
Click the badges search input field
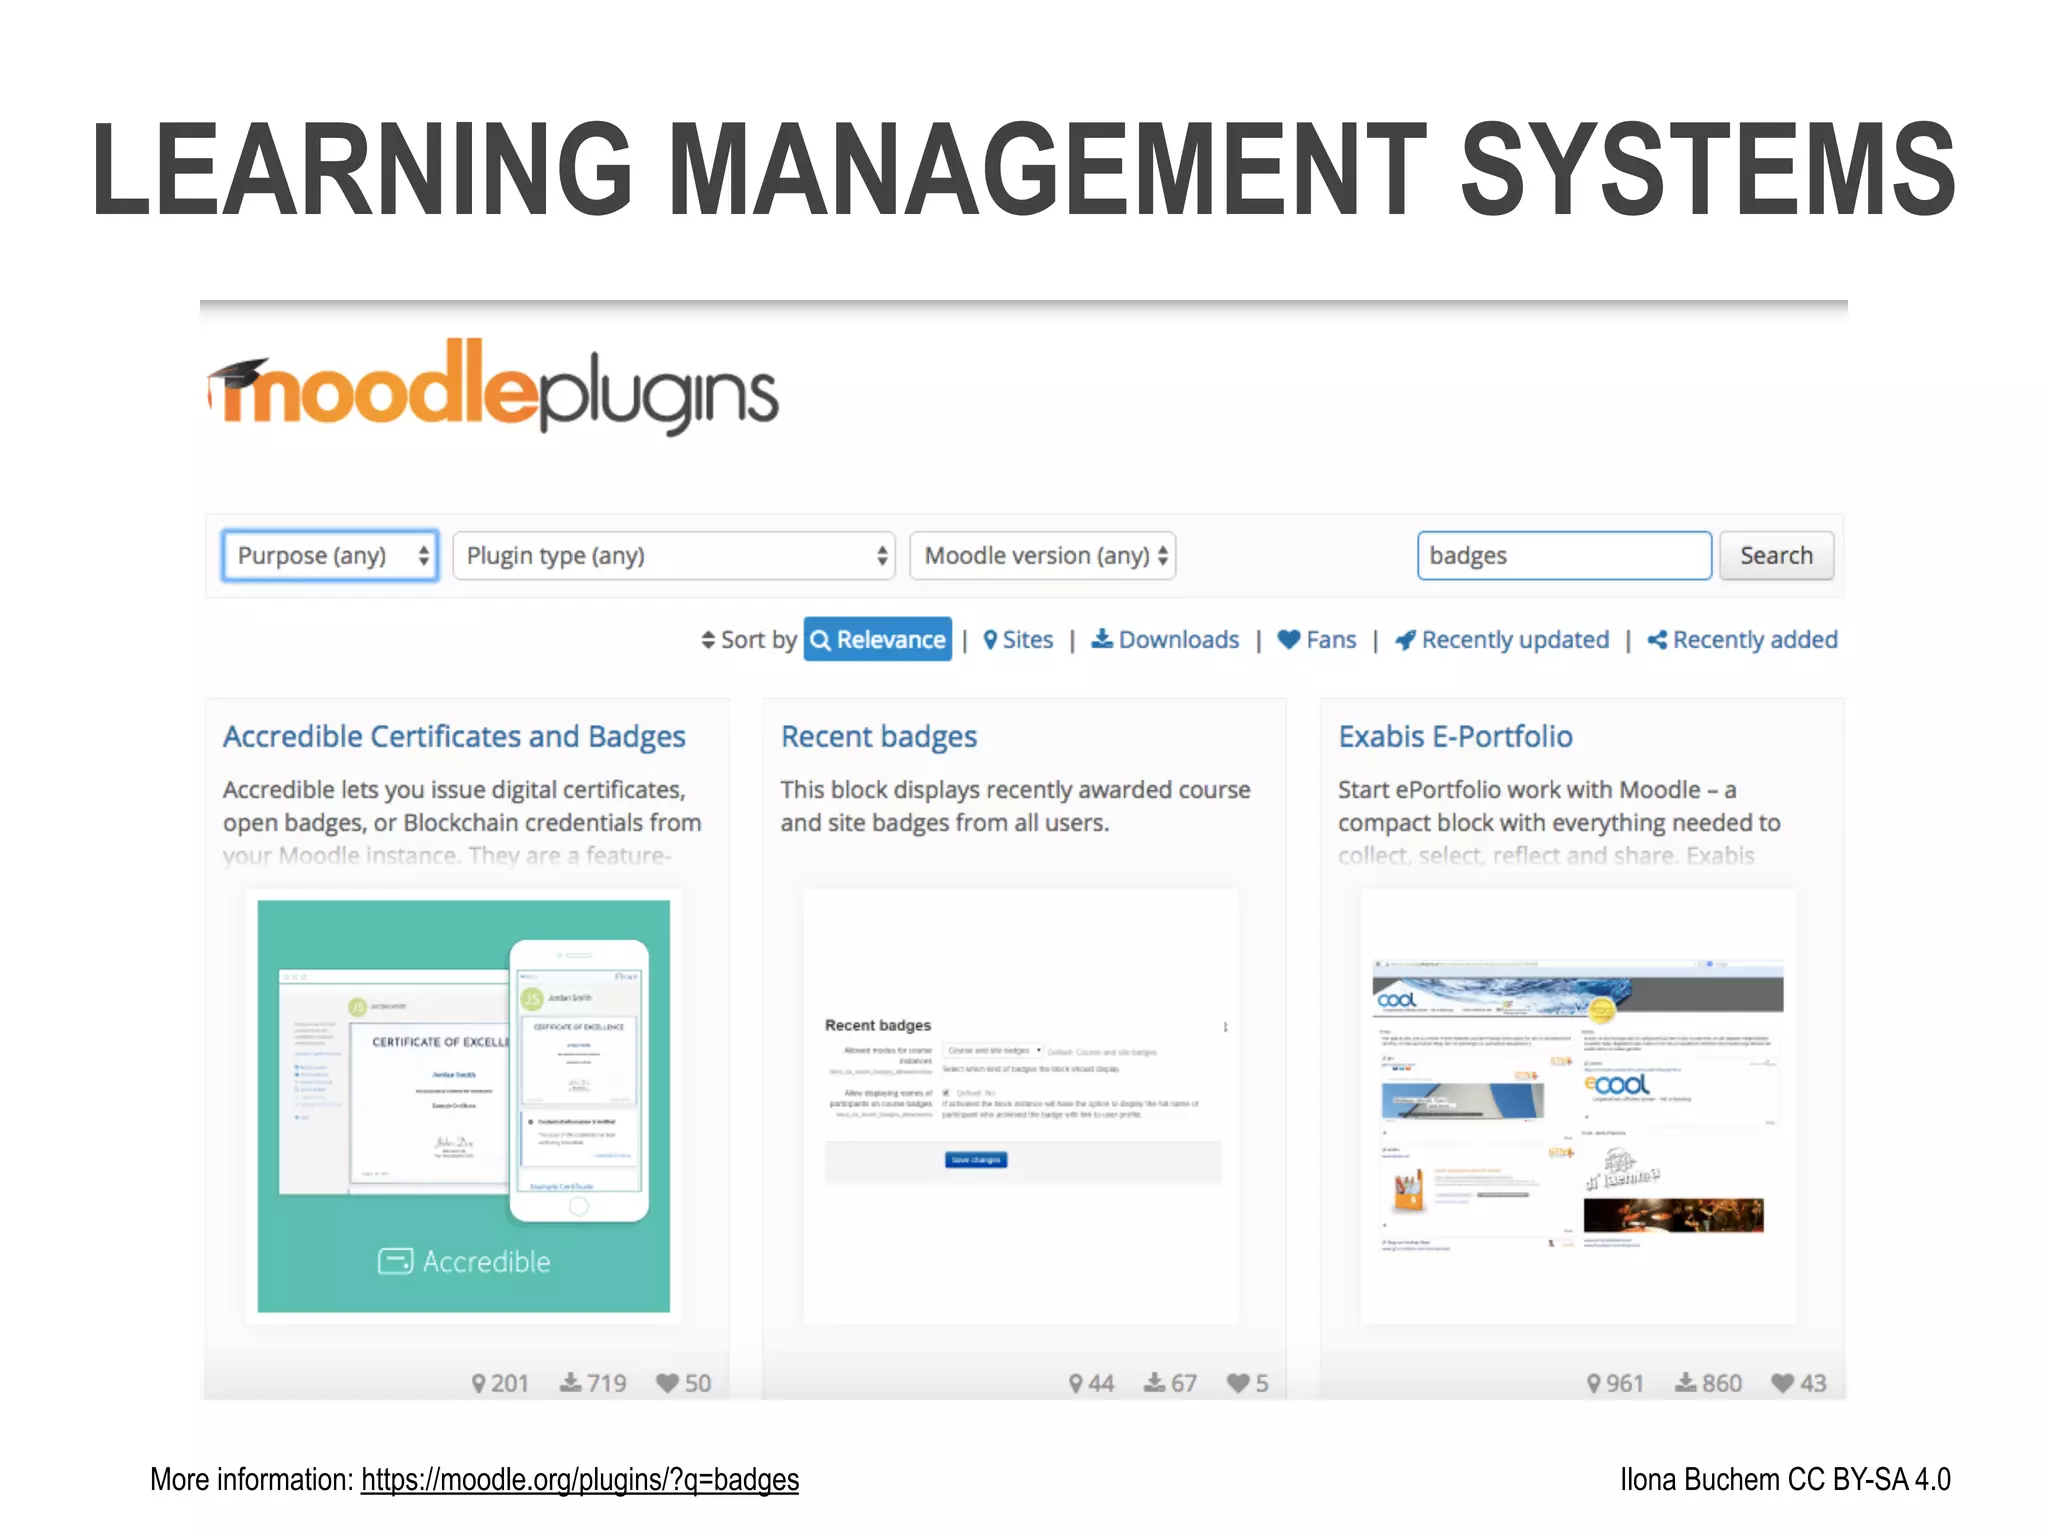point(1564,556)
